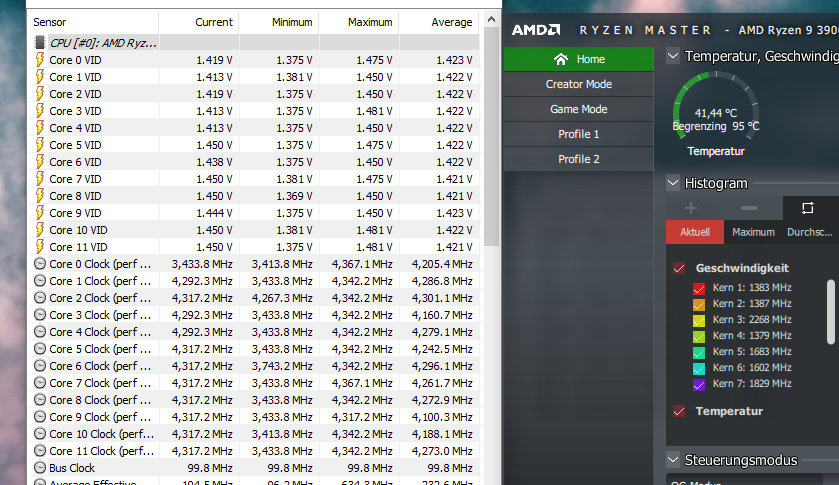Select the Core 7 Clock row

coord(254,383)
